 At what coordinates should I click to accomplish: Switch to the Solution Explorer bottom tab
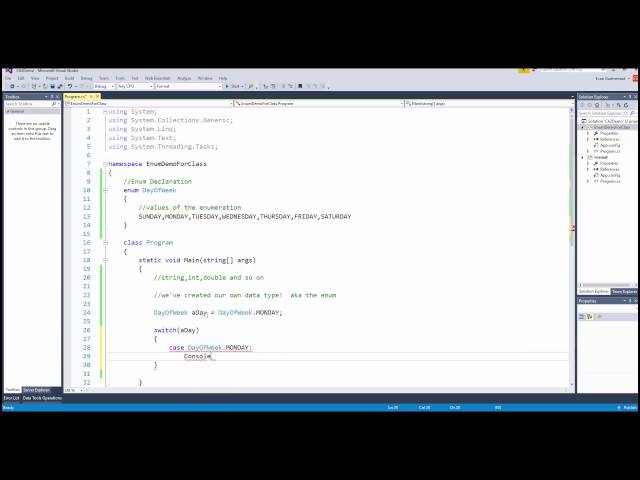tap(593, 291)
